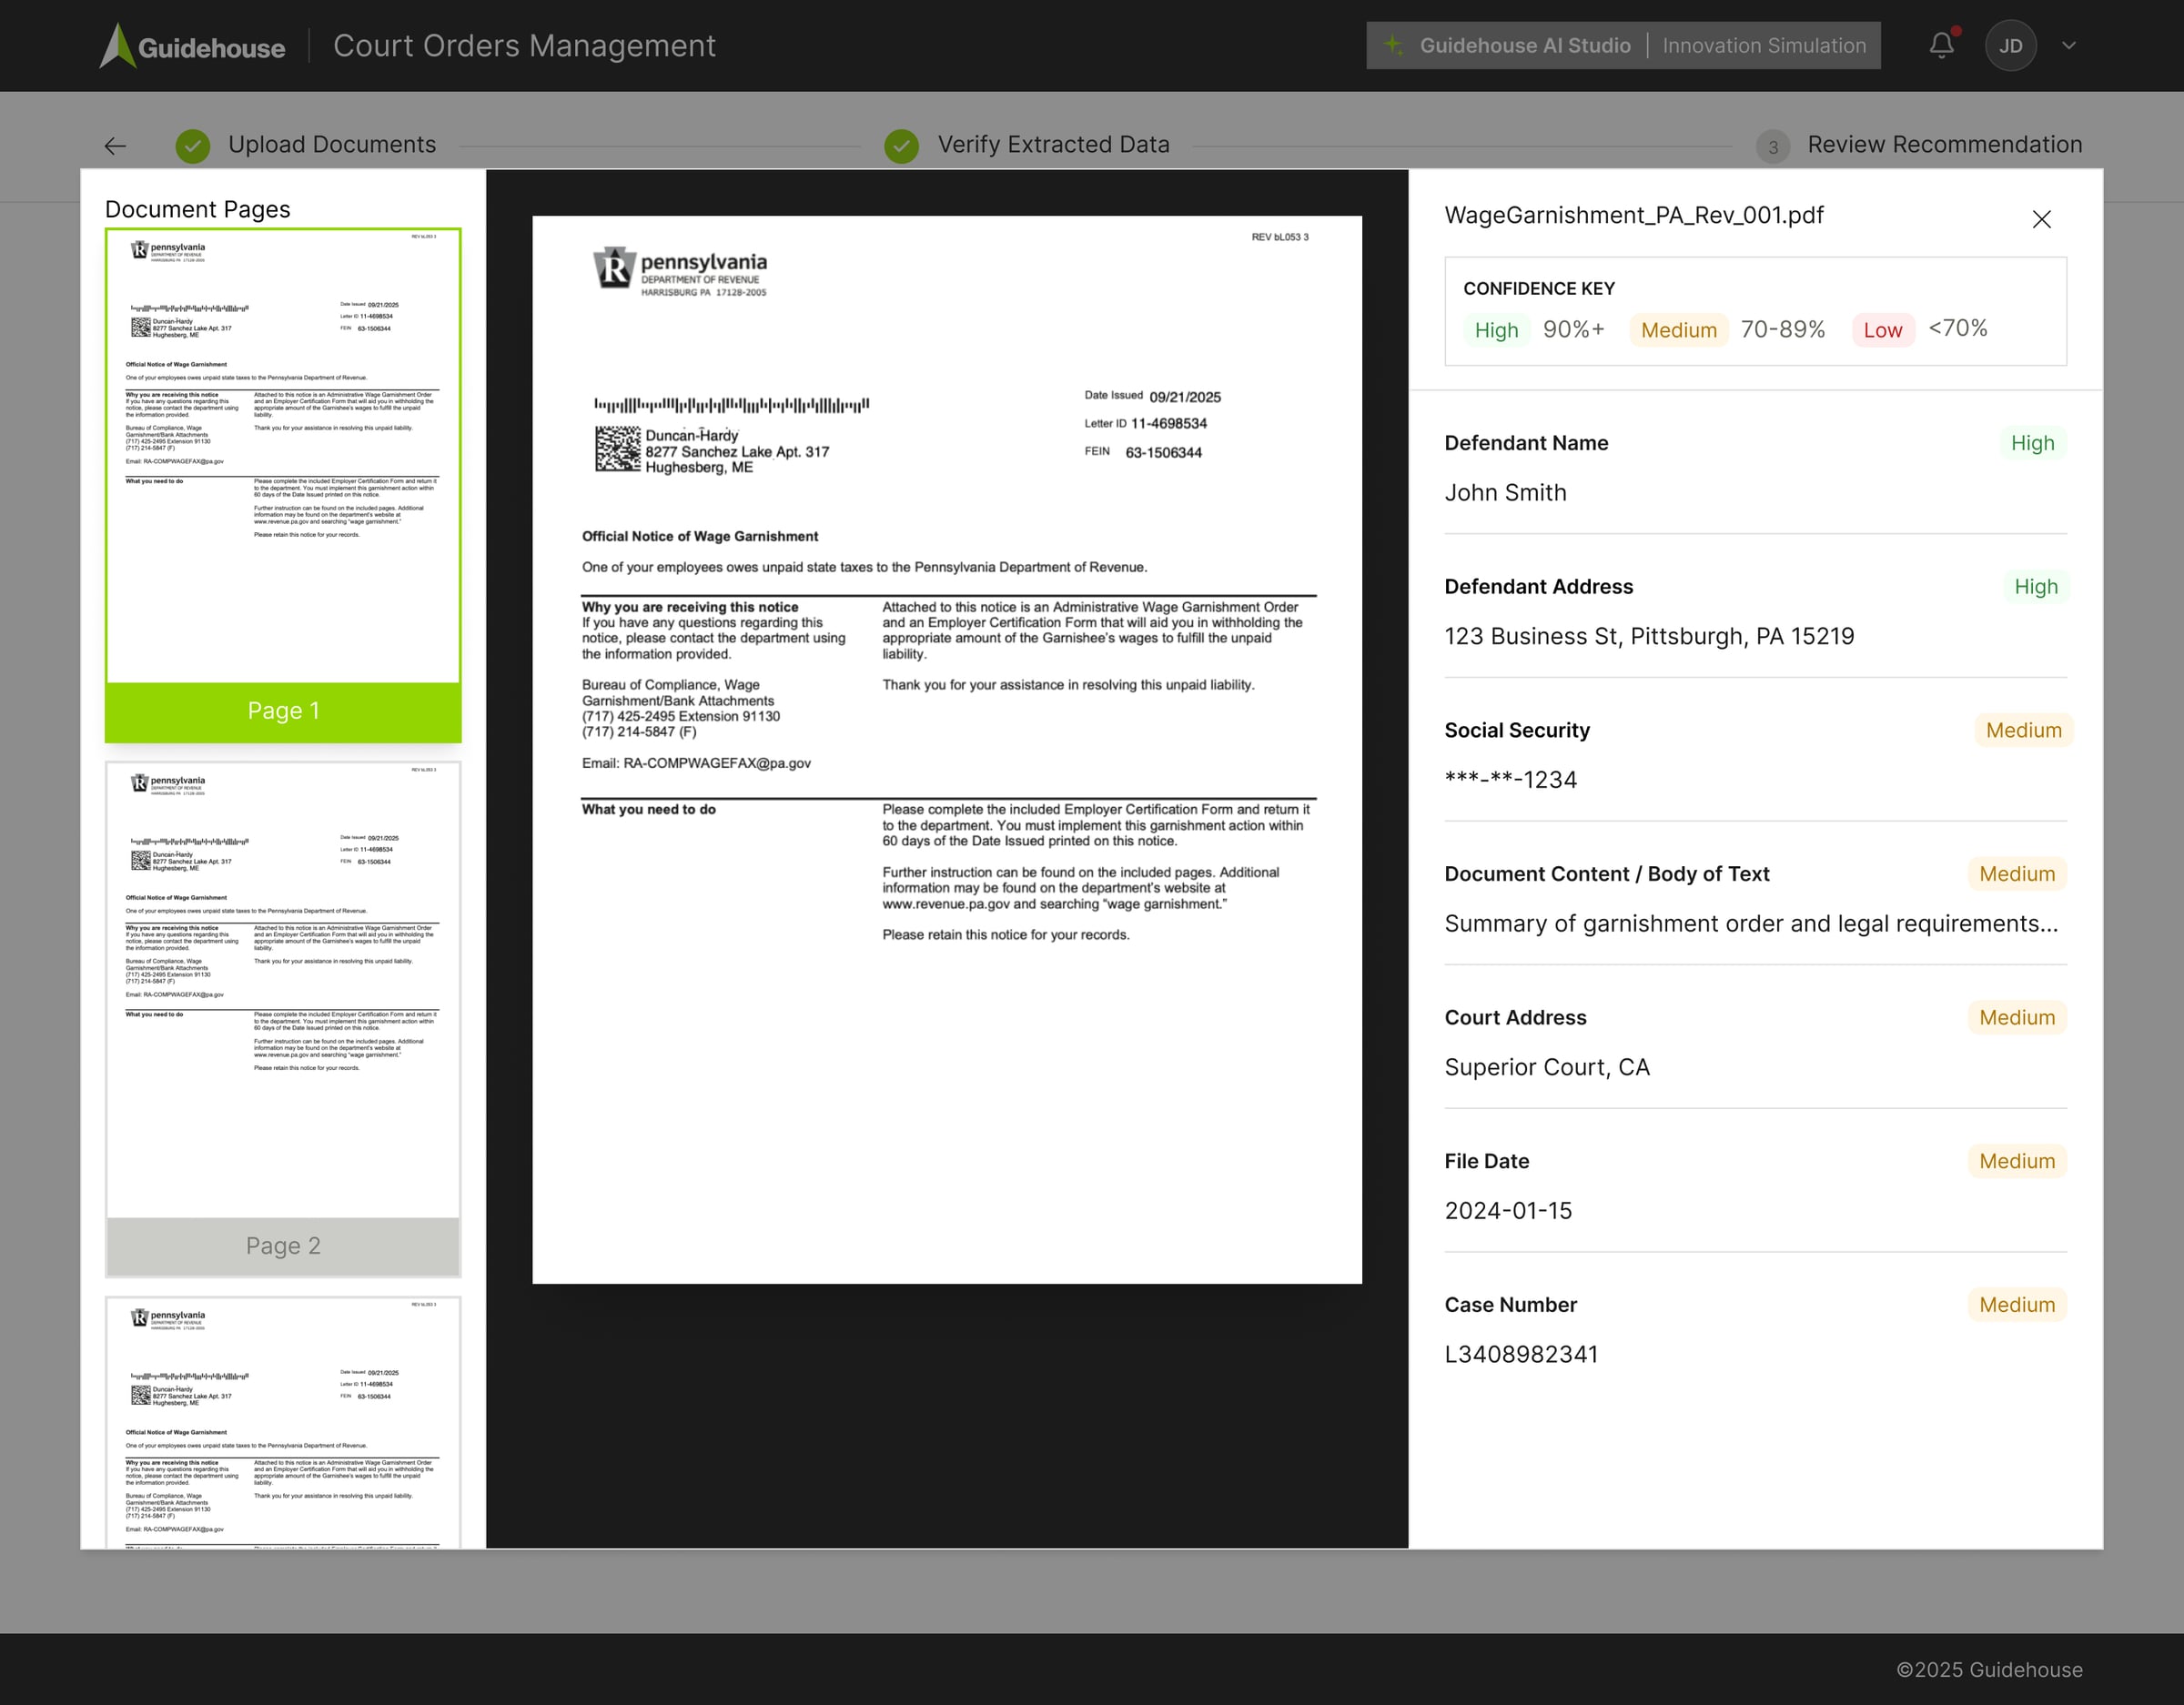Click the back arrow to return
Viewport: 2184px width, 1705px height.
click(x=115, y=146)
